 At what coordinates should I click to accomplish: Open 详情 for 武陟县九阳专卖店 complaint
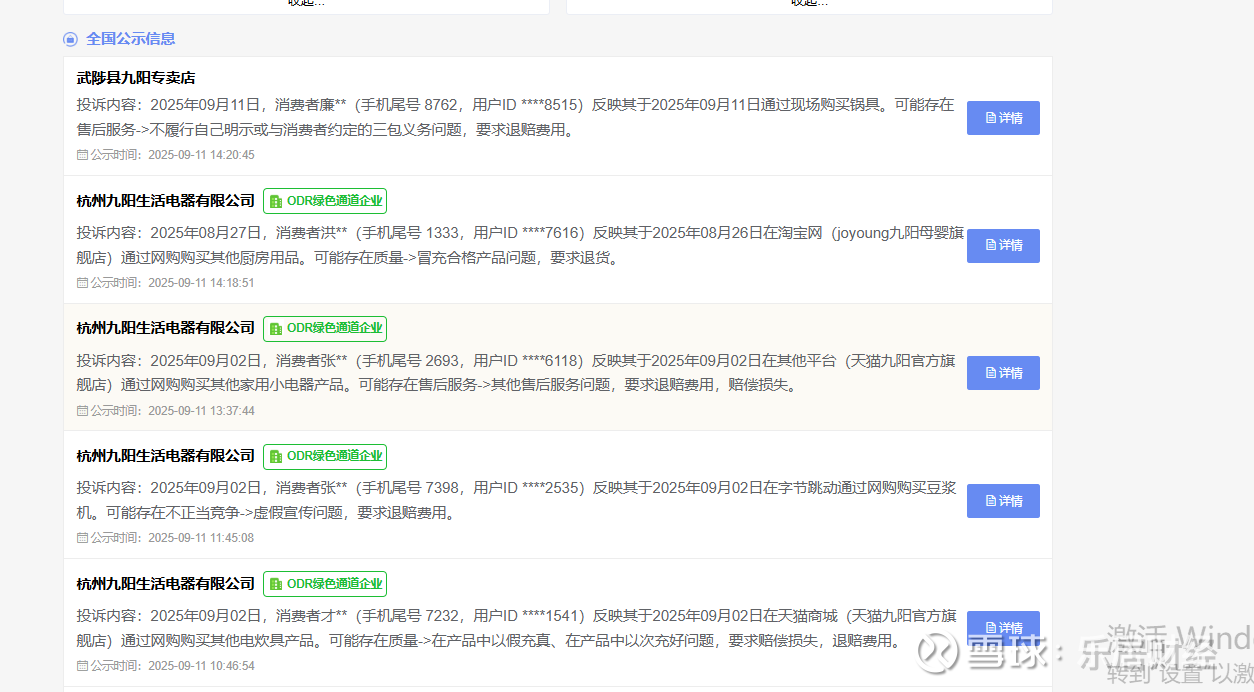click(1003, 118)
